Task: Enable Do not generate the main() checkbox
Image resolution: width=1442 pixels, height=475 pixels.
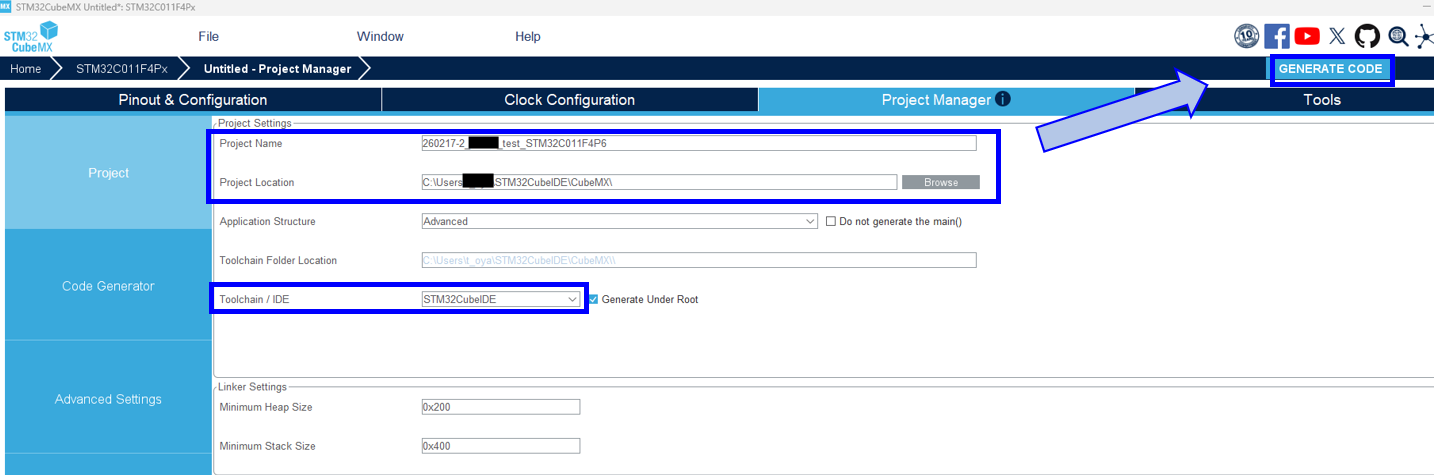Action: point(831,221)
